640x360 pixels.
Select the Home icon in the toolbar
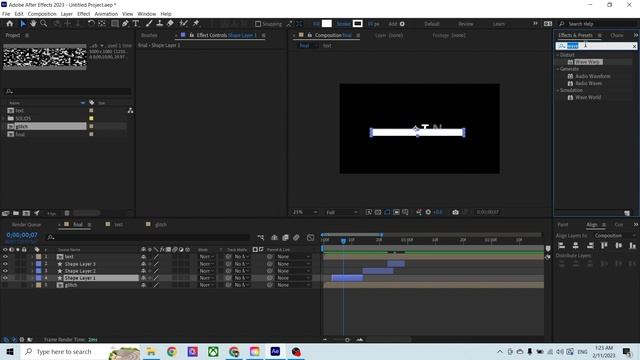coord(10,24)
